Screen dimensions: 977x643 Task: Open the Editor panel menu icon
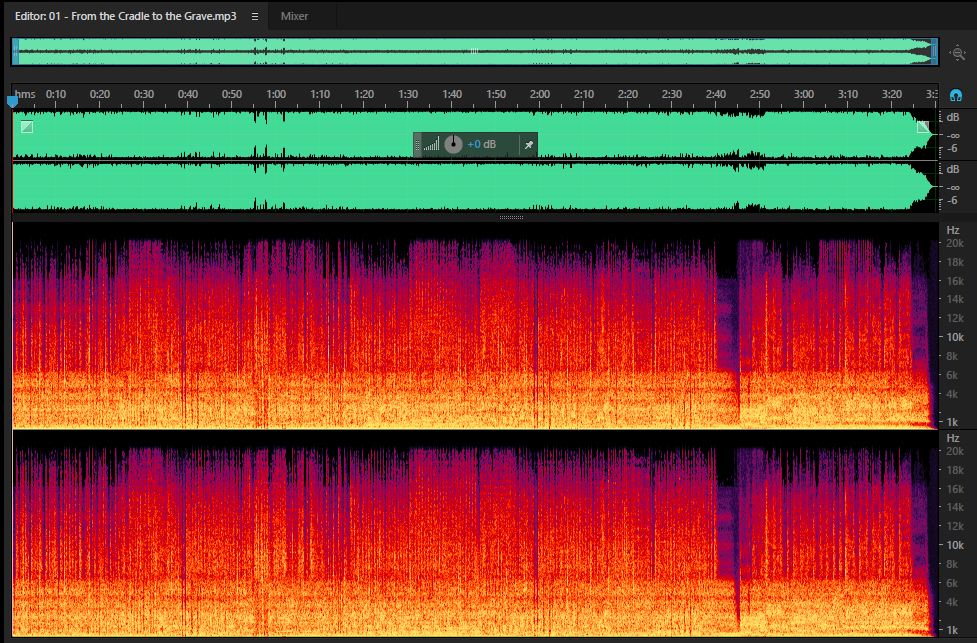pos(255,17)
